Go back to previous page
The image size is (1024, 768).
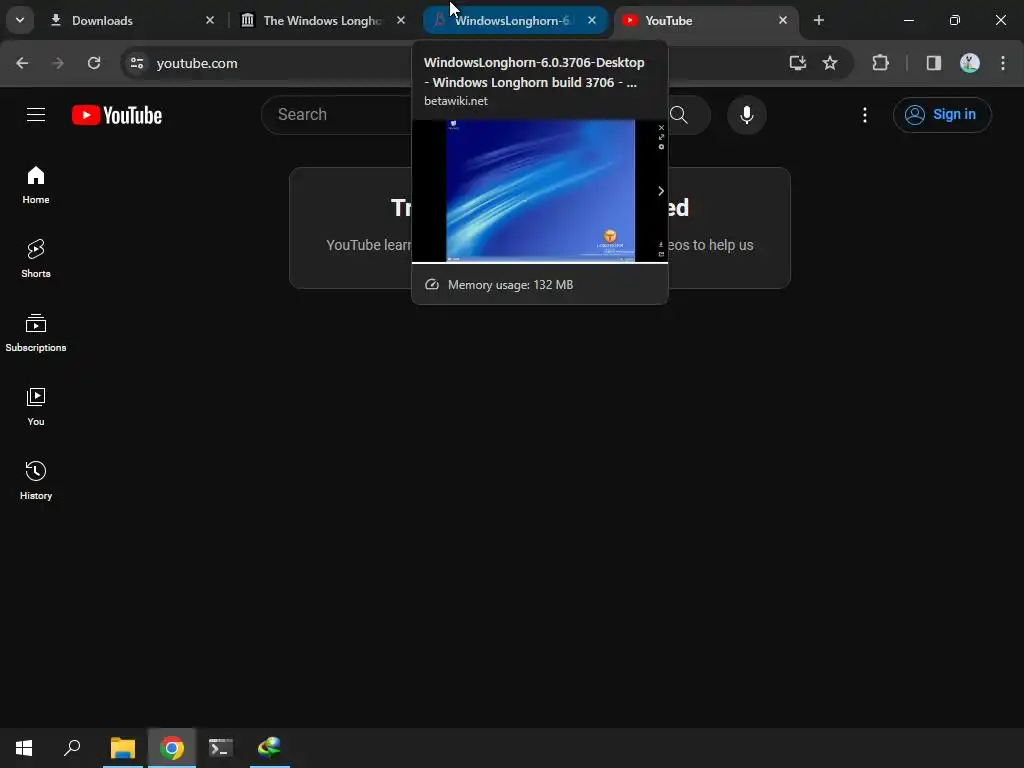click(x=22, y=63)
